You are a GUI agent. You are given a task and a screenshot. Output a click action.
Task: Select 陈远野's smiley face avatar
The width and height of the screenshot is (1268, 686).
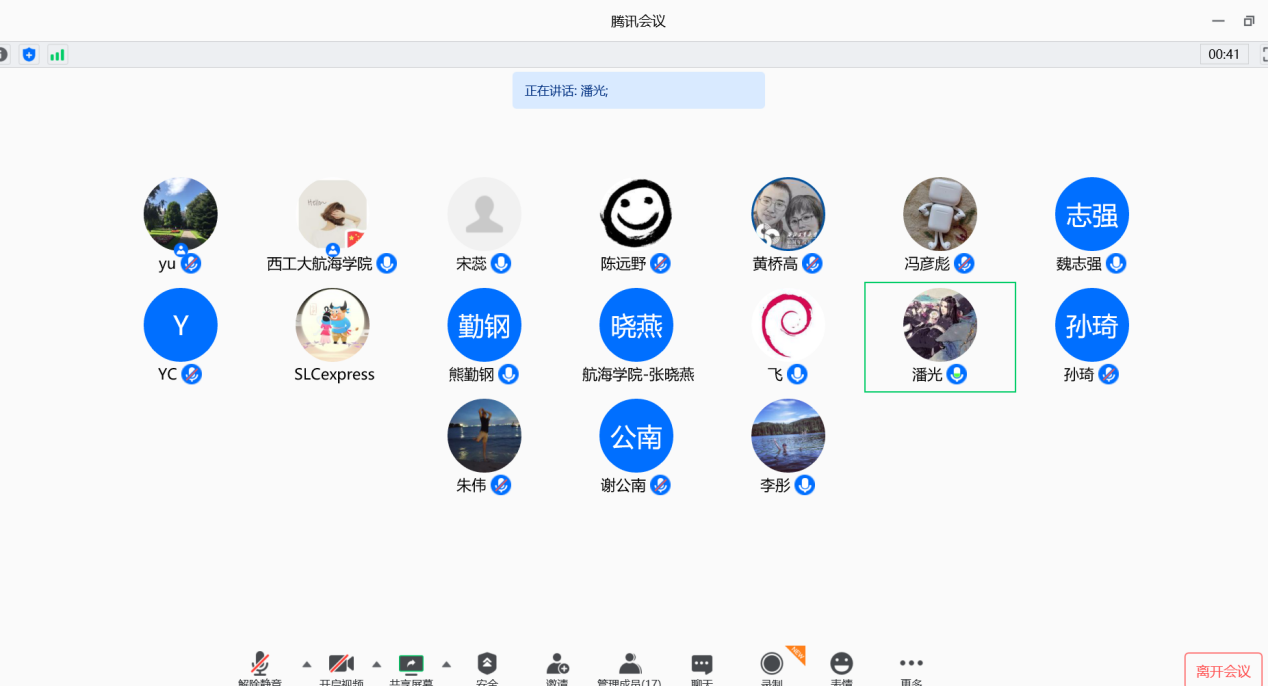pos(636,214)
